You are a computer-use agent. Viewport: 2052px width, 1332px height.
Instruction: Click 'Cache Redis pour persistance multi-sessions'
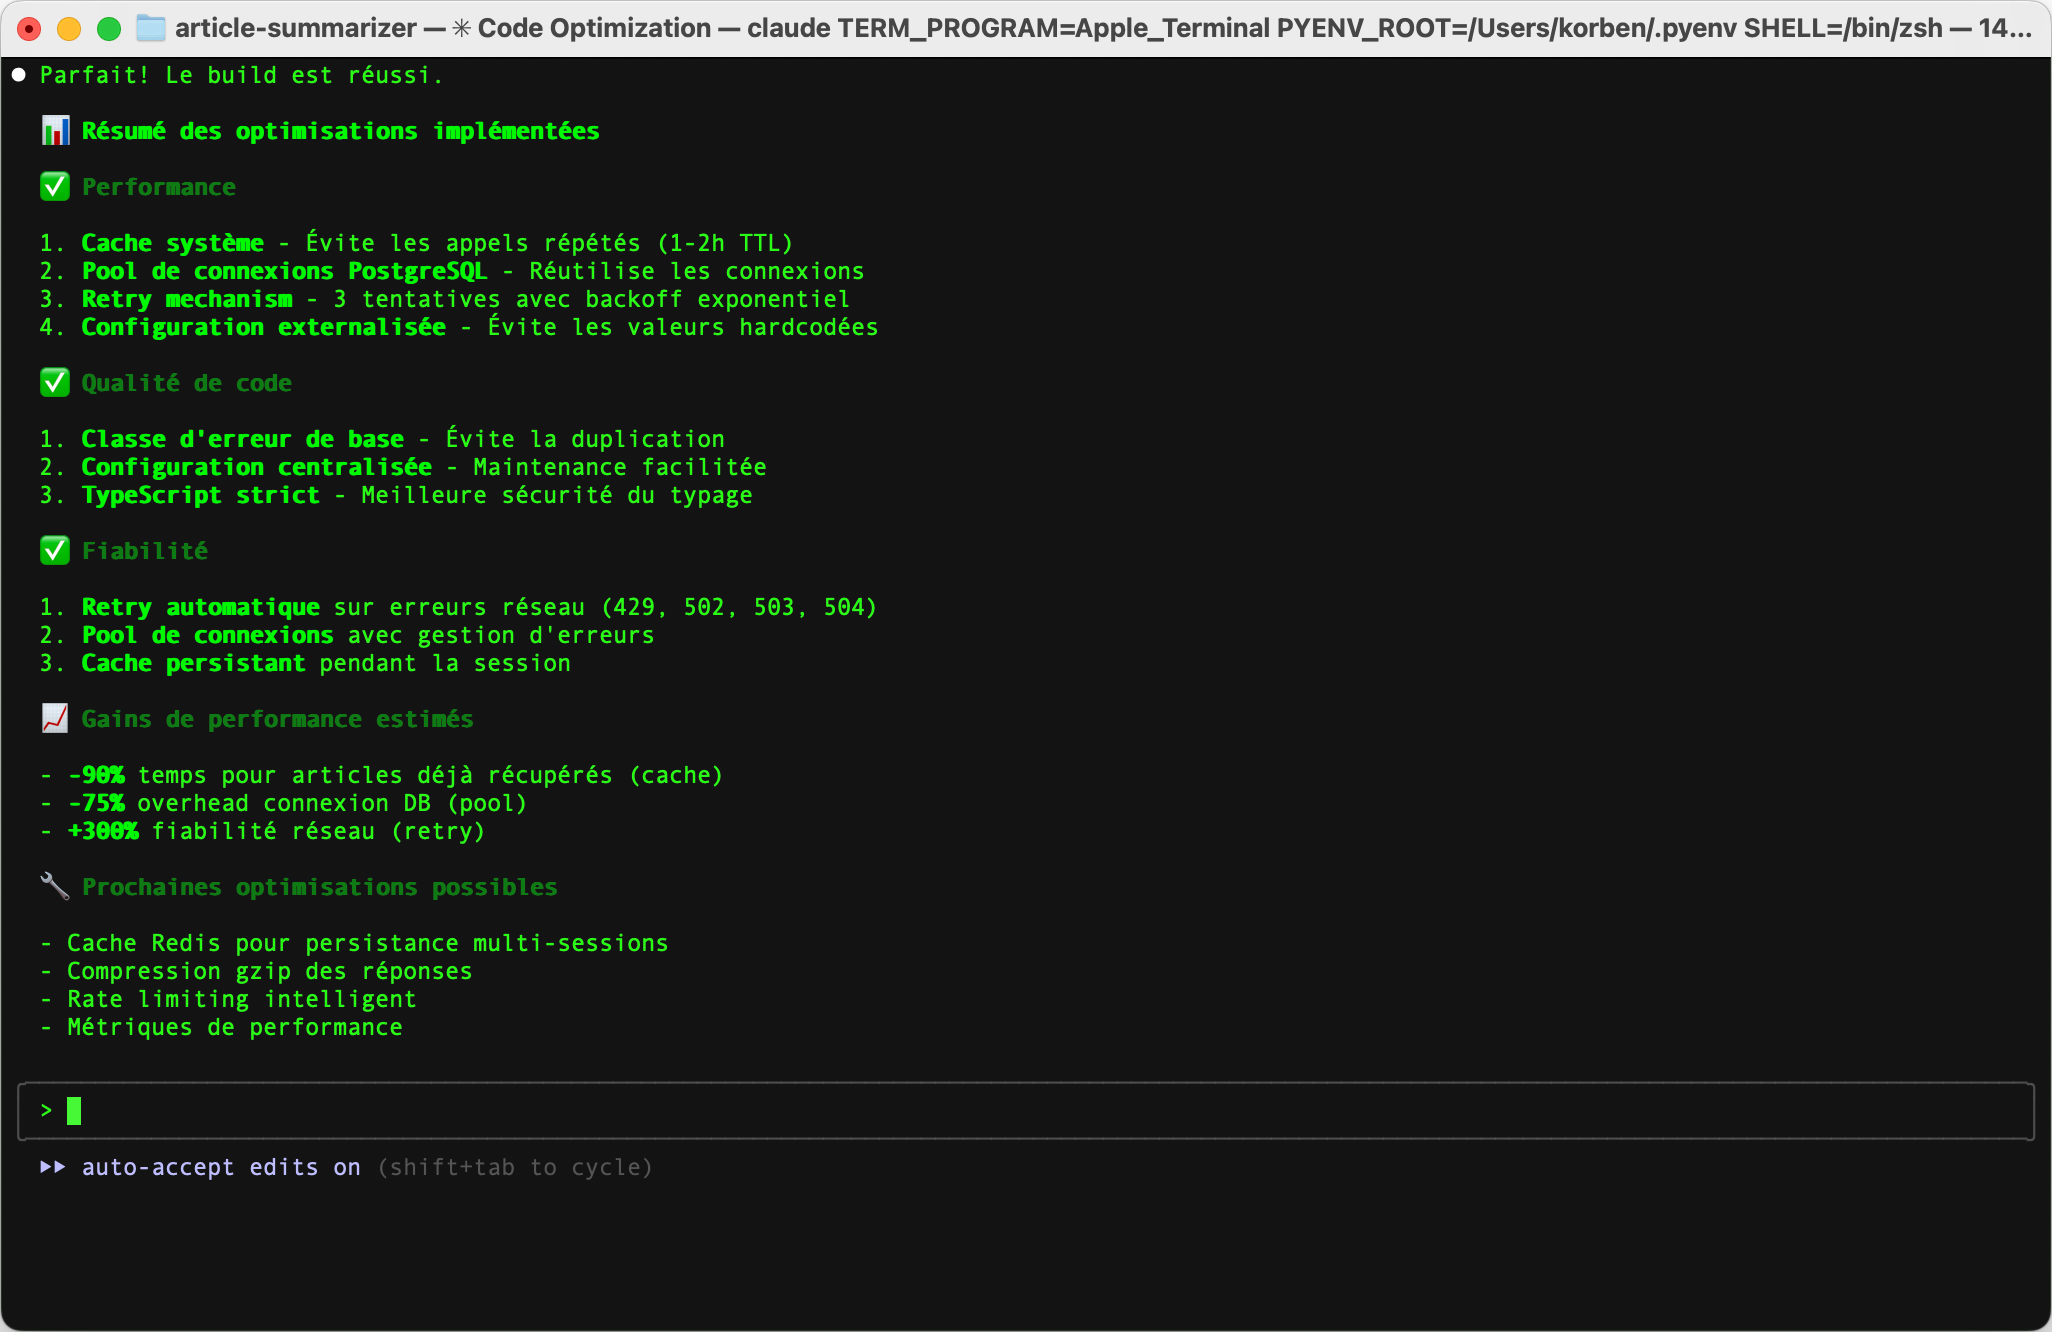[x=354, y=943]
